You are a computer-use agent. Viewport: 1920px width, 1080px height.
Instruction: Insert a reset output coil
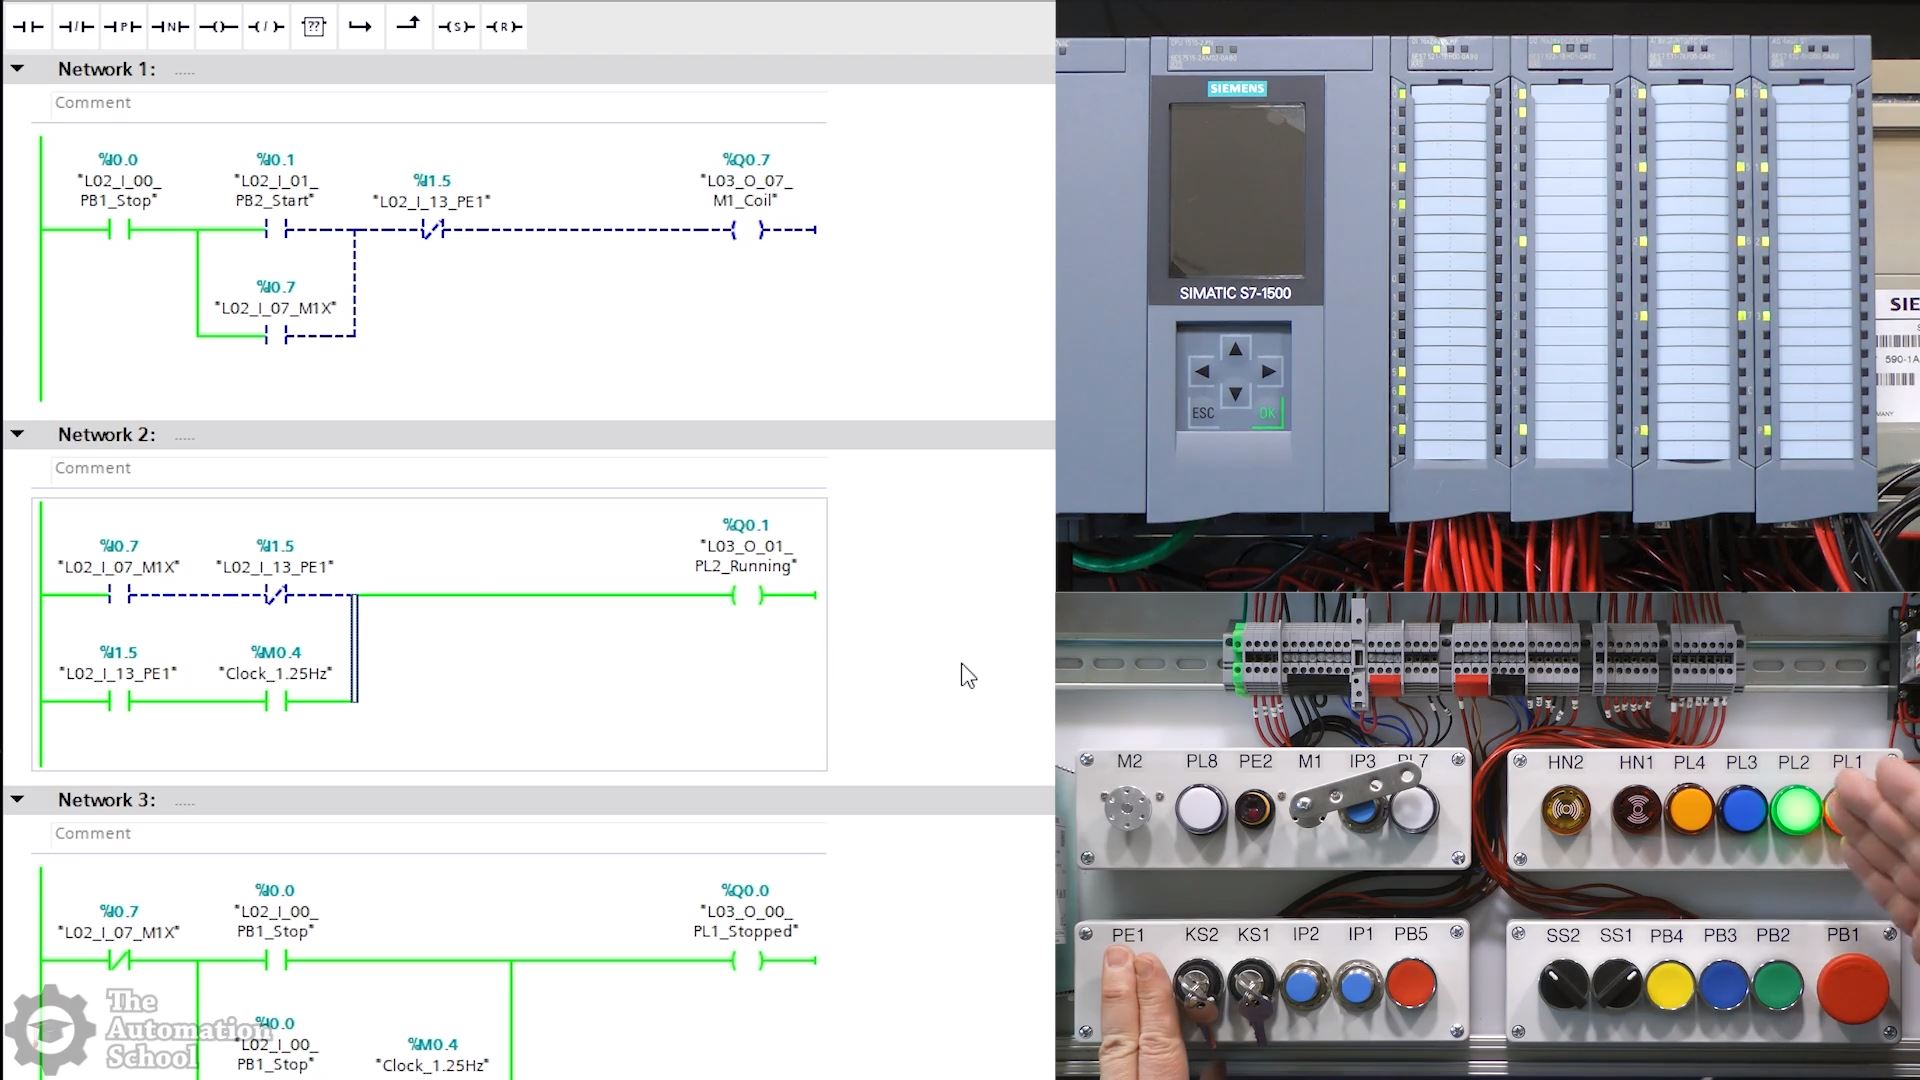pyautogui.click(x=504, y=27)
